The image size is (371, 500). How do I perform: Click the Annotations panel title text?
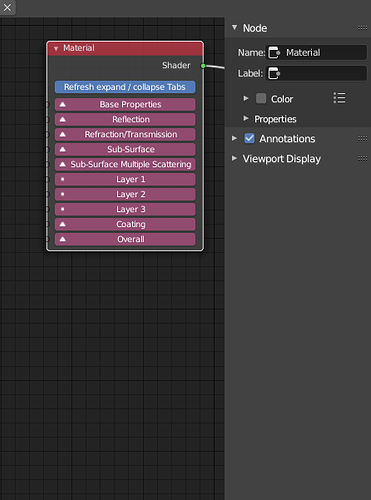(287, 139)
